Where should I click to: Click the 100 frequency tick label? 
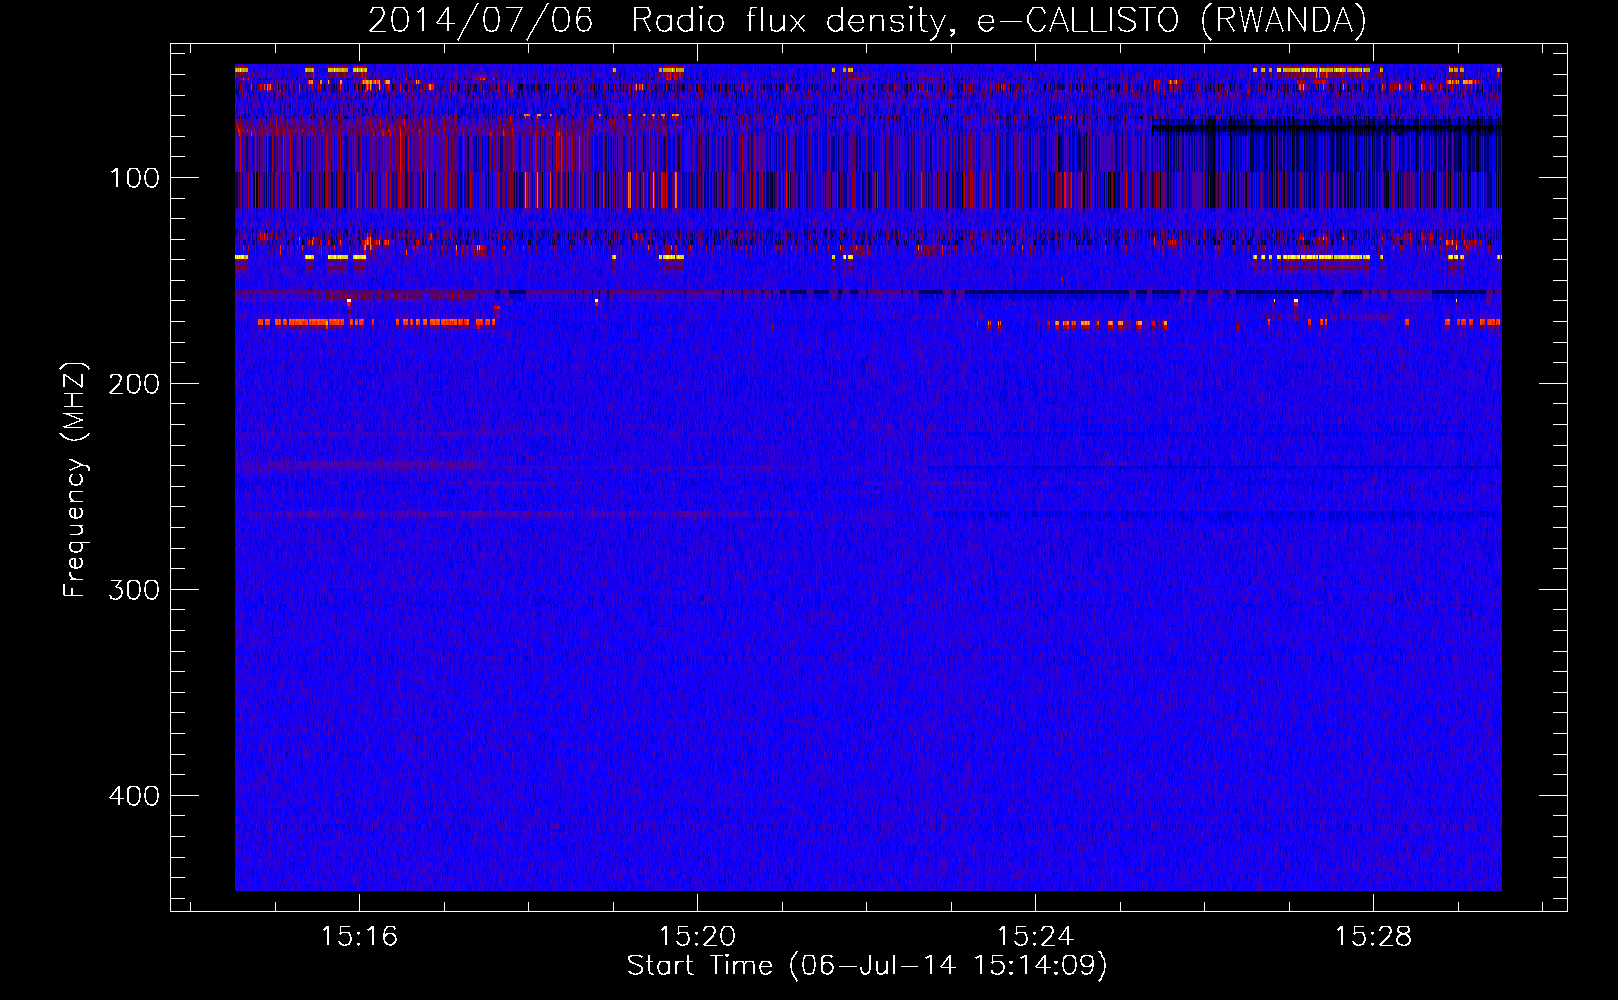coord(135,179)
